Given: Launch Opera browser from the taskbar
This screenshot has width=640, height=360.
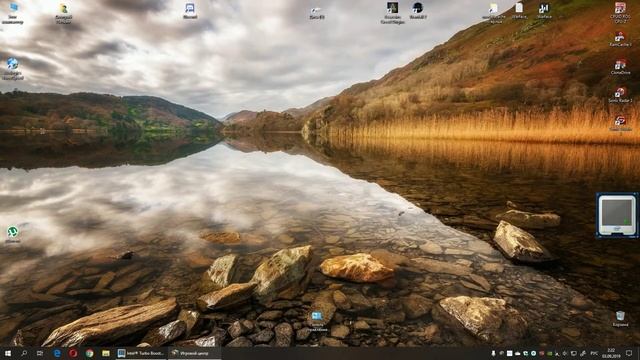Looking at the screenshot, I should pos(73,353).
